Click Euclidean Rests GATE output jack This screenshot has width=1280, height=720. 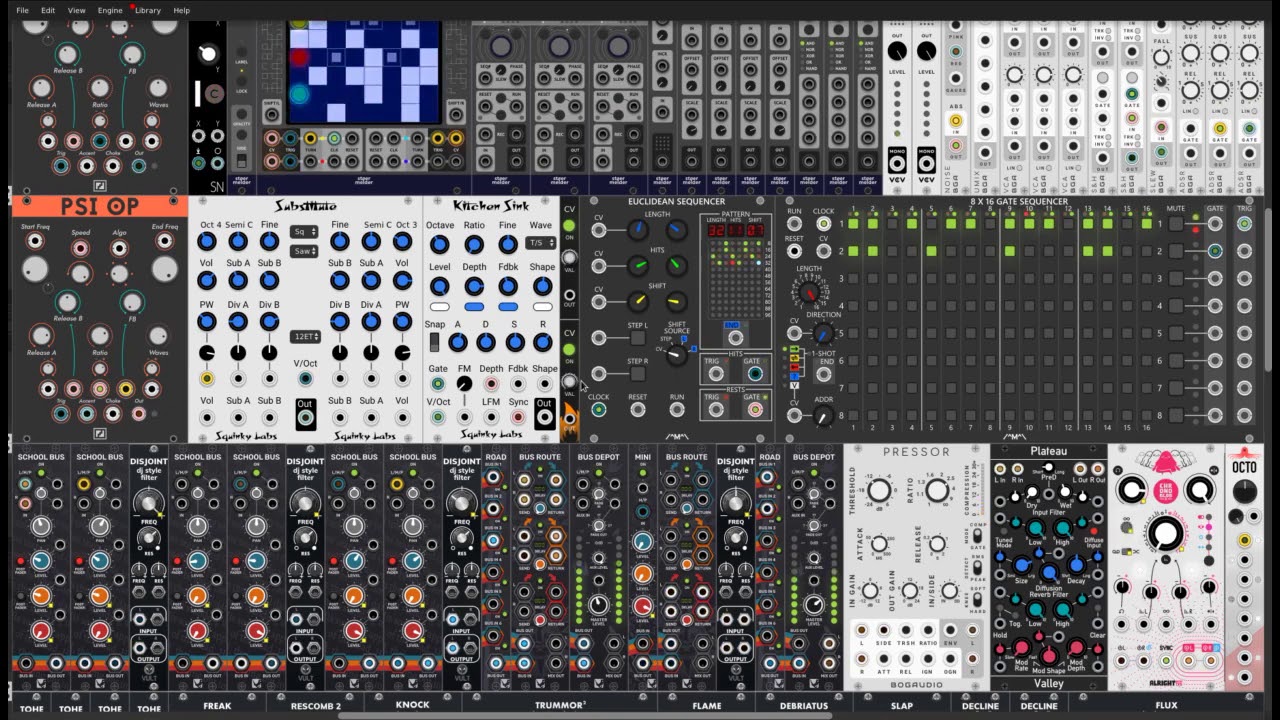pyautogui.click(x=755, y=409)
